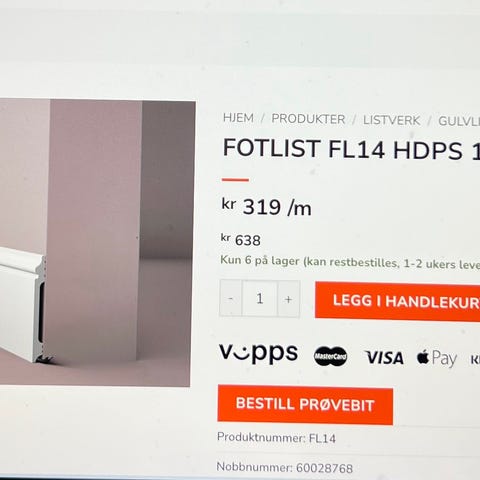This screenshot has width=480, height=480.
Task: Open the Produkter breadcrumb link
Action: click(308, 119)
